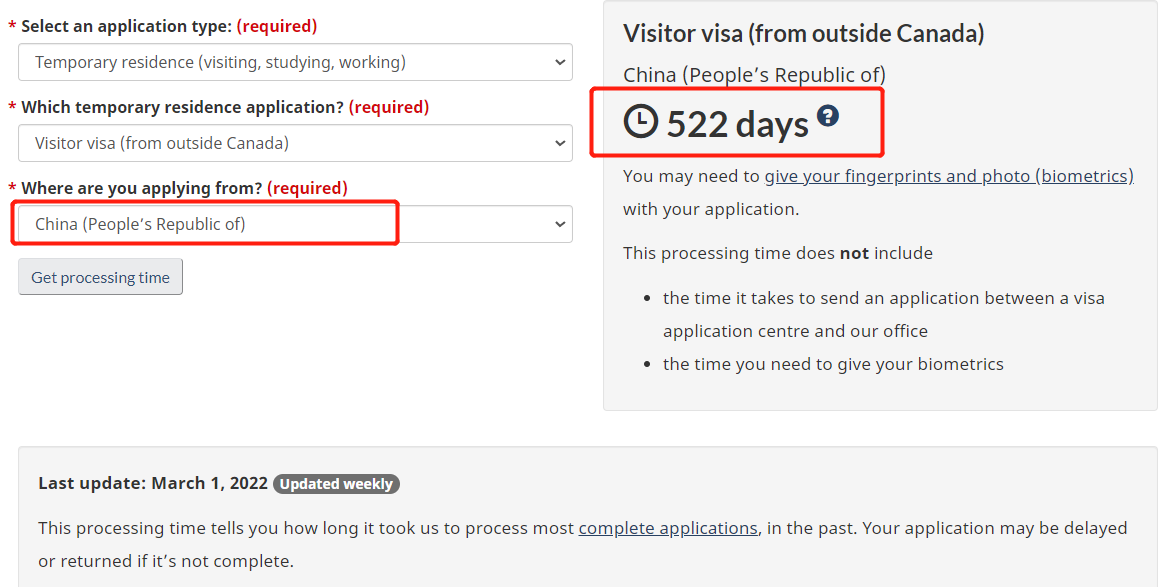Click the 522 days processing time text
Viewport: 1175px width, 587px height.
coord(737,124)
